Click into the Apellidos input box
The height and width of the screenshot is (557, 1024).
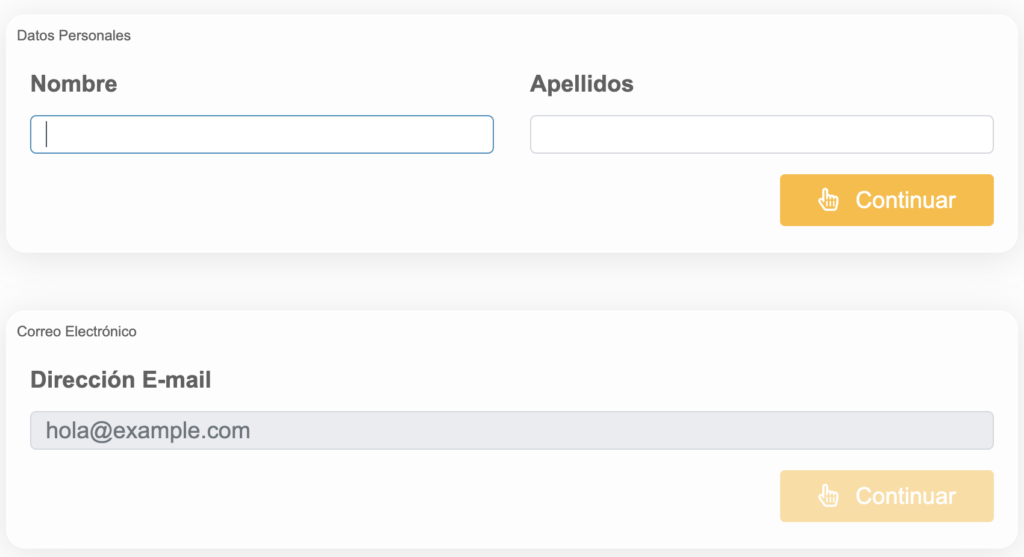(x=761, y=135)
